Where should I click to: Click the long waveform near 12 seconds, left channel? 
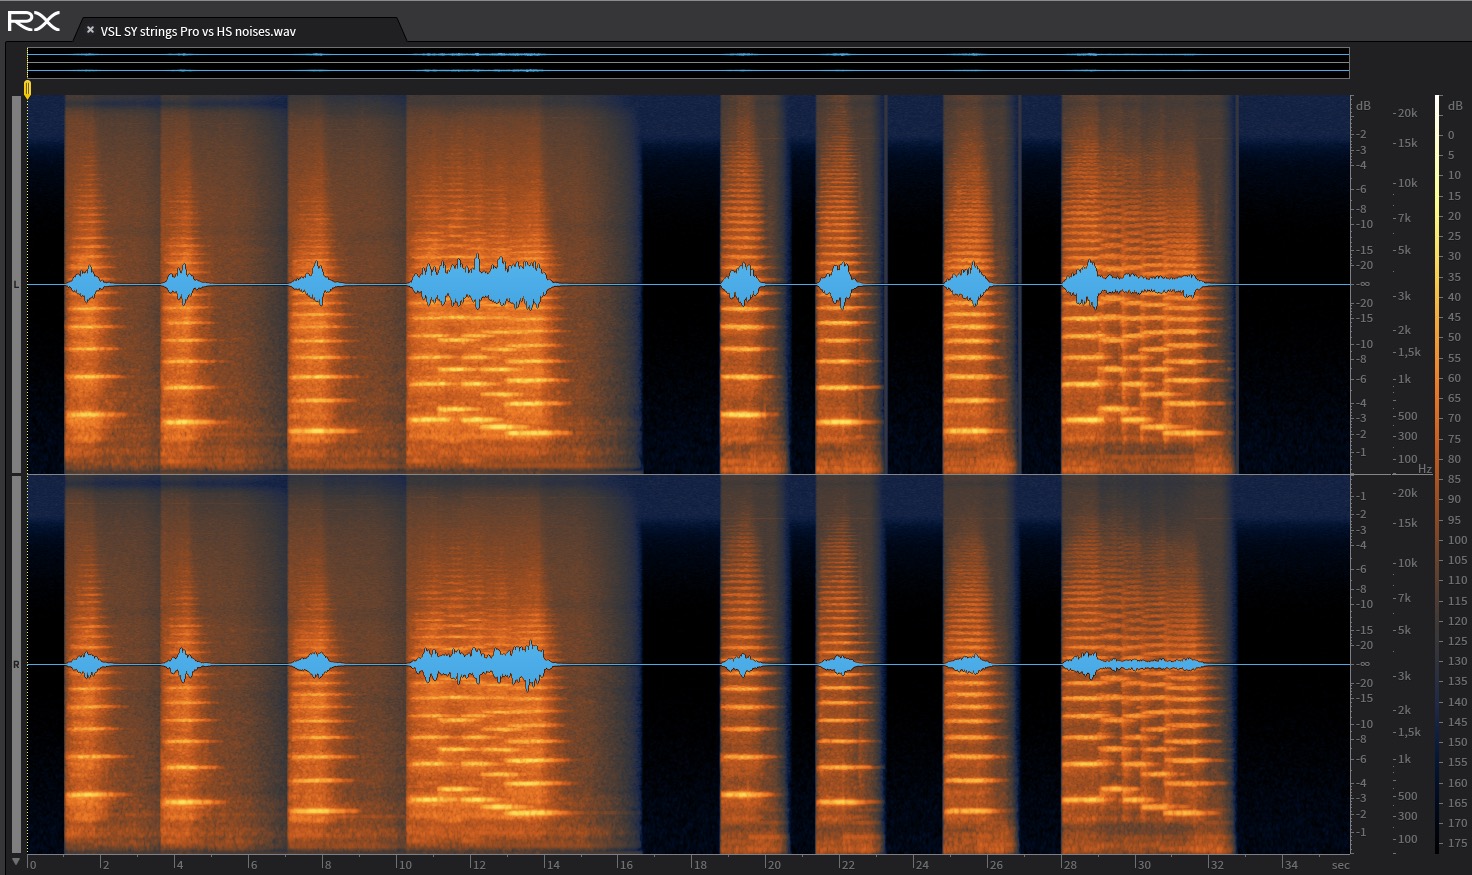(482, 283)
